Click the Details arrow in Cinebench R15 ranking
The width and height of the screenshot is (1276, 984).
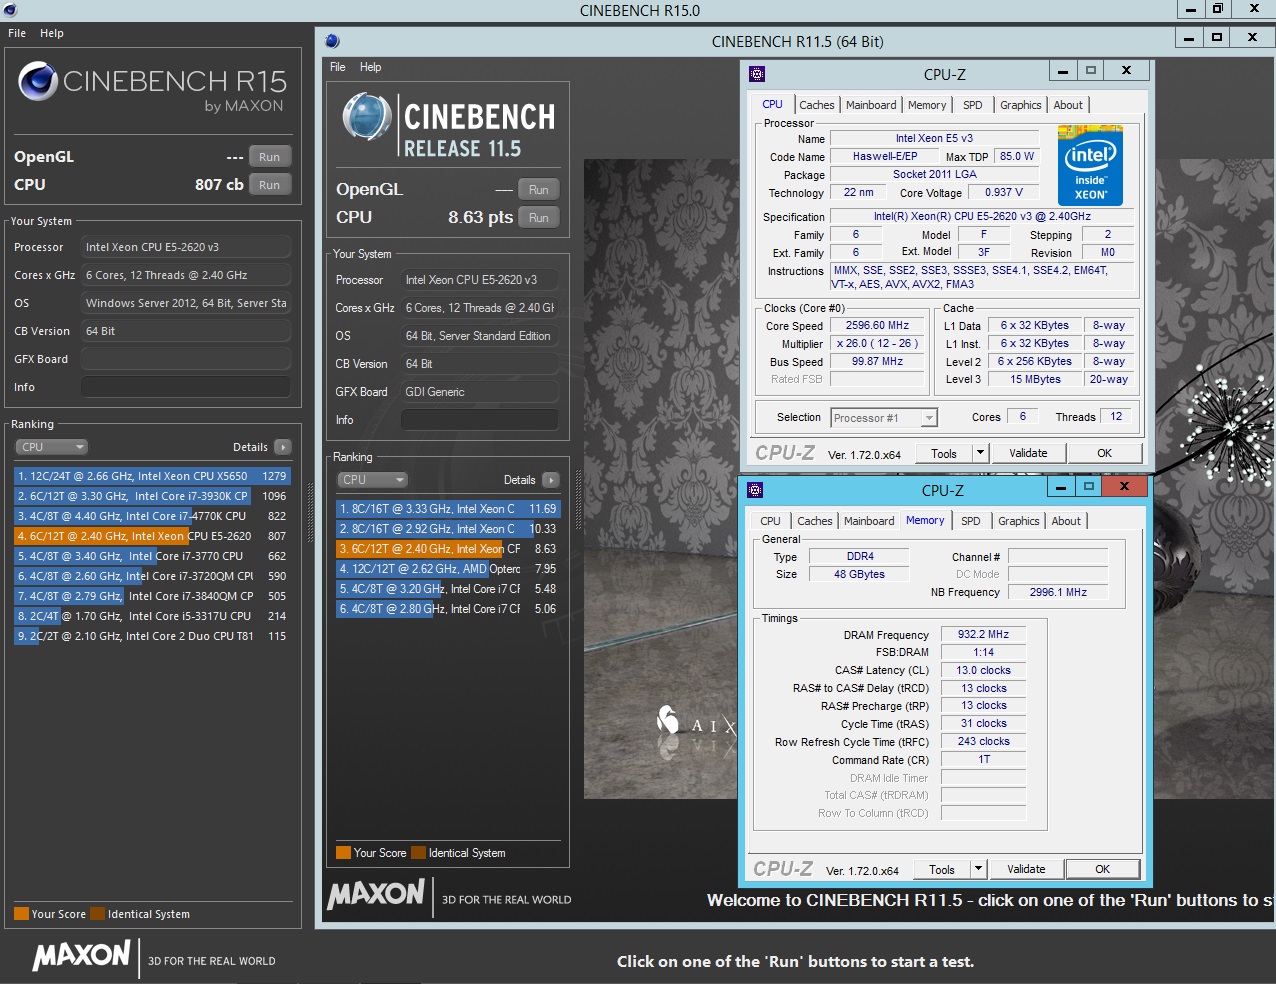[283, 447]
